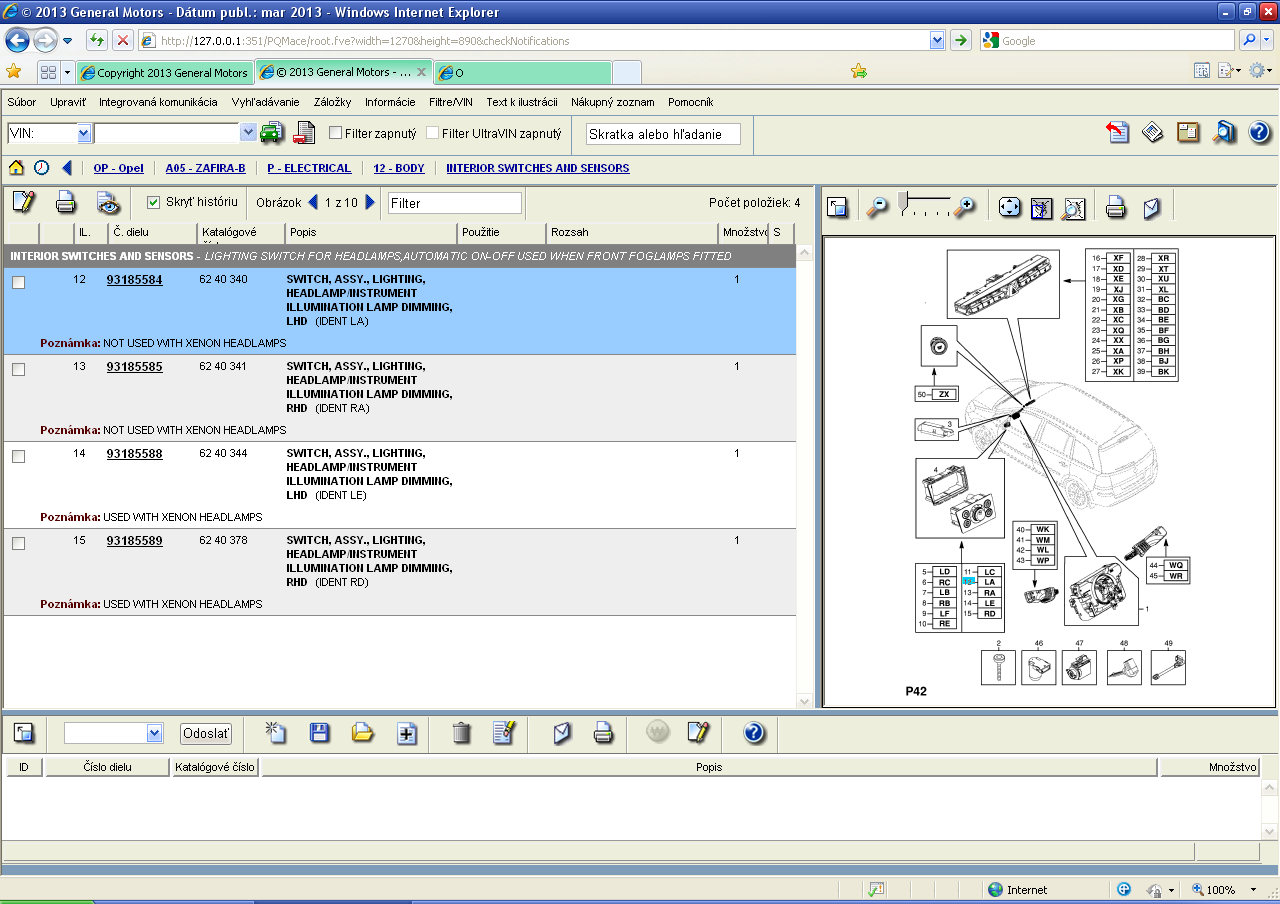Open the VIN type dropdown

click(84, 133)
